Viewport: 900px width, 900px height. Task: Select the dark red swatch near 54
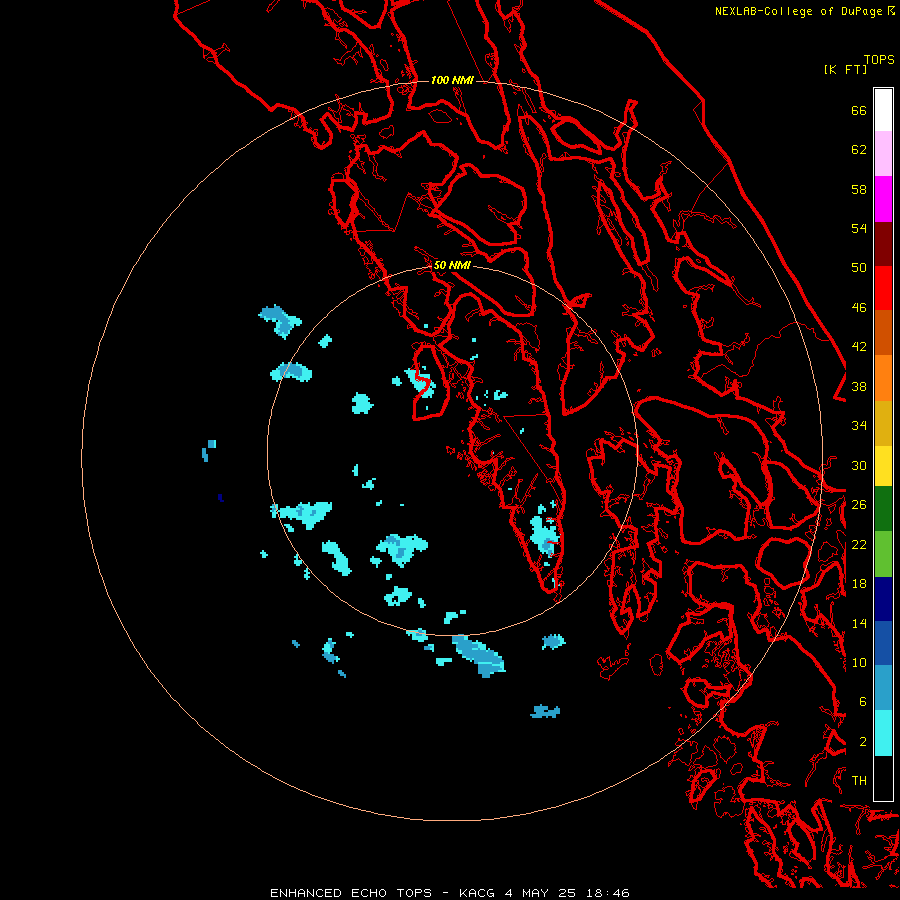(x=883, y=243)
